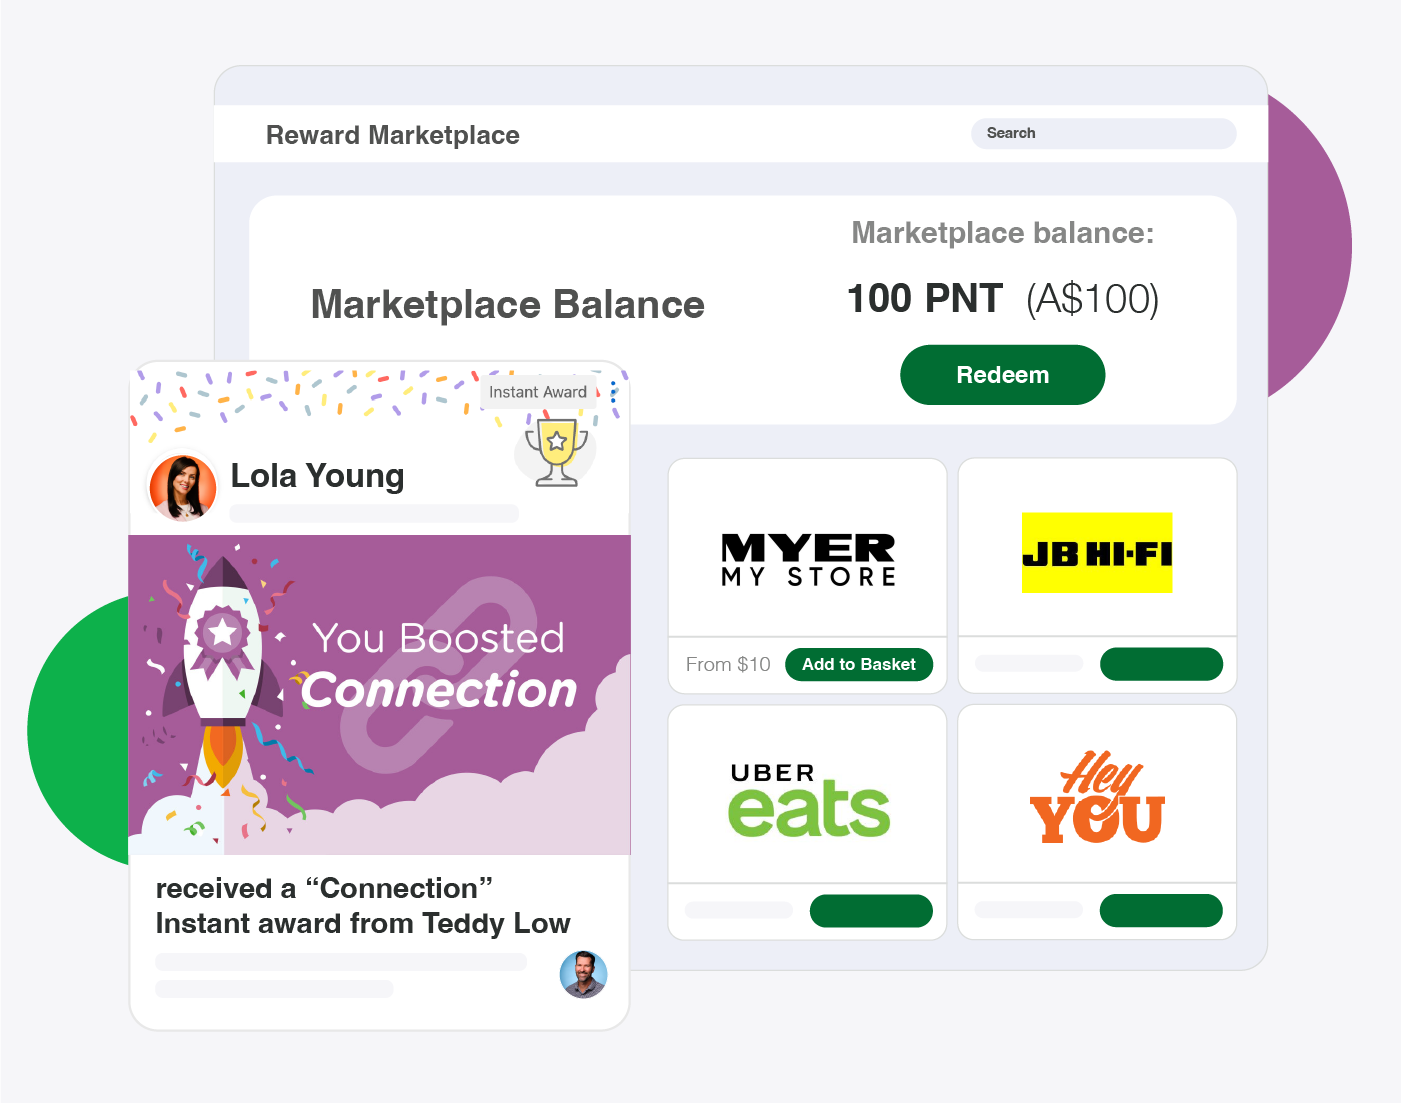Click the You Boosted Connection banner
The width and height of the screenshot is (1401, 1103).
[380, 695]
